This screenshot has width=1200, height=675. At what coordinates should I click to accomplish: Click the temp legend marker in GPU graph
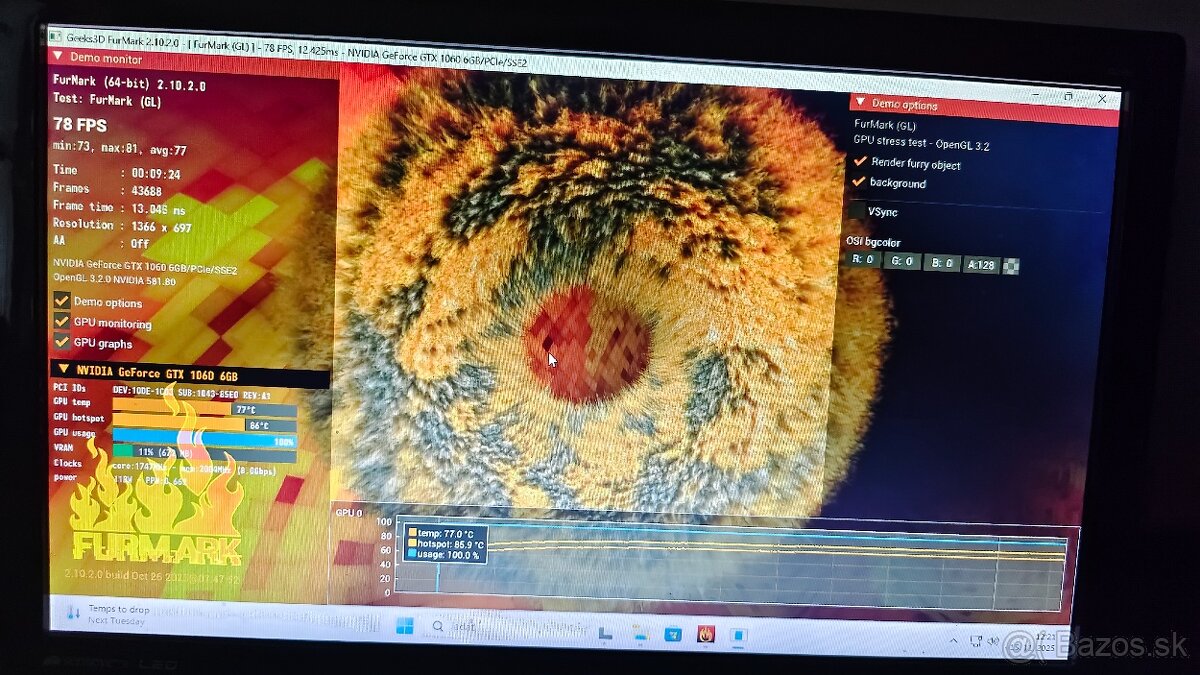point(411,532)
